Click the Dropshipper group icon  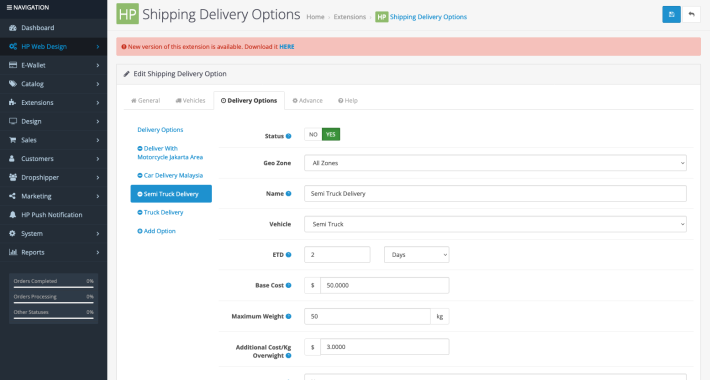[13, 177]
